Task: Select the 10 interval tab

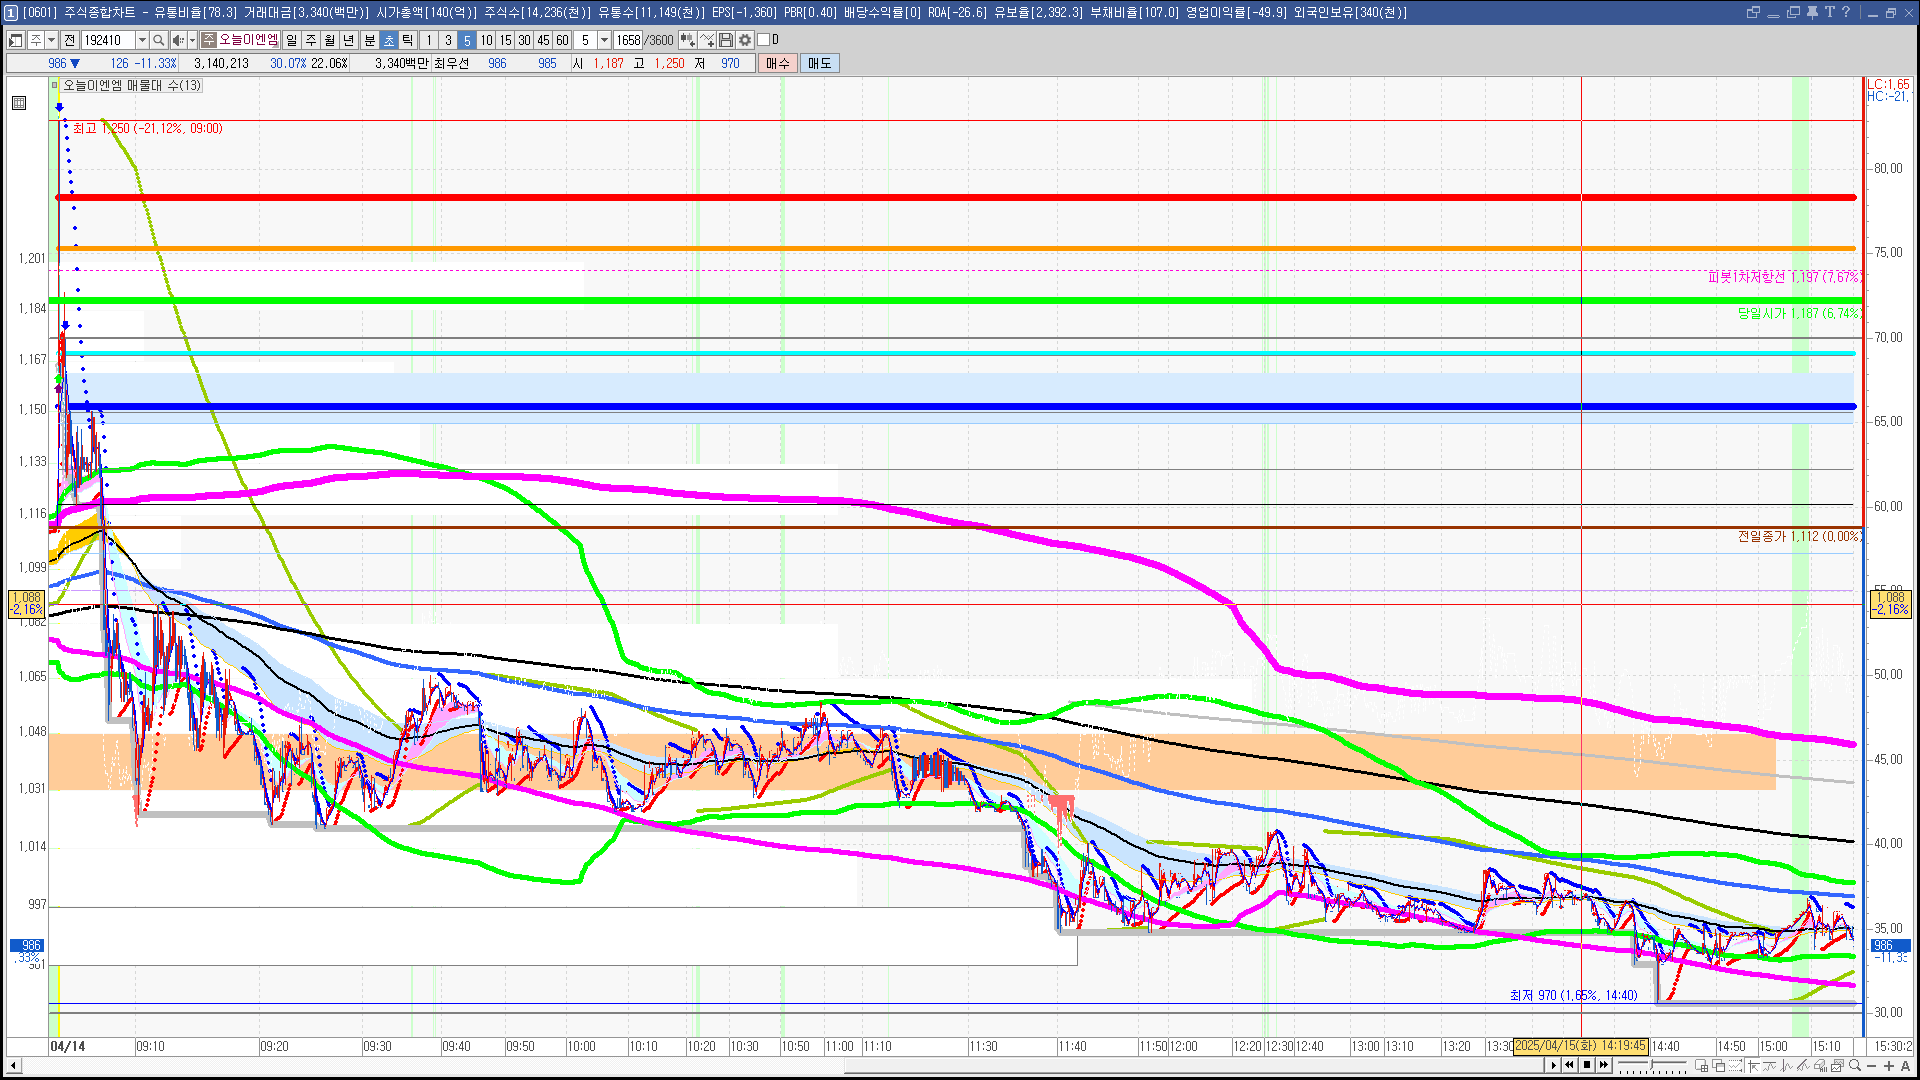Action: [486, 40]
